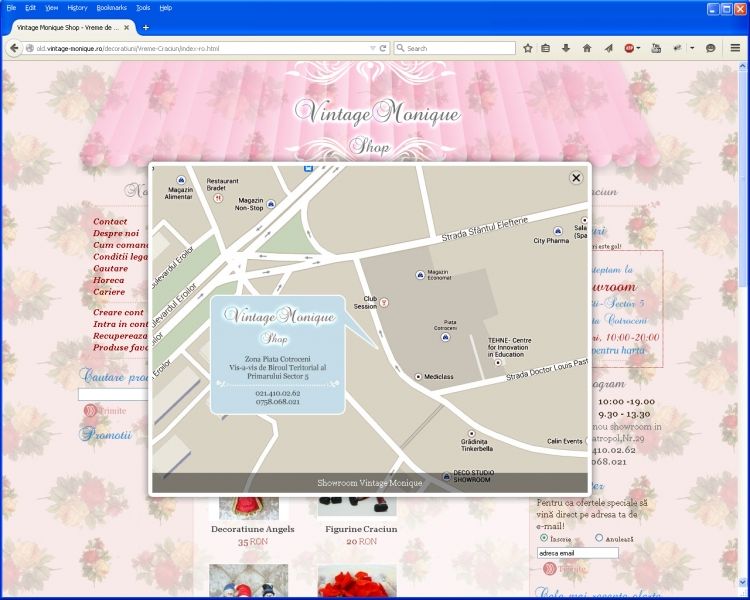Reload the page with the refresh icon

383,48
